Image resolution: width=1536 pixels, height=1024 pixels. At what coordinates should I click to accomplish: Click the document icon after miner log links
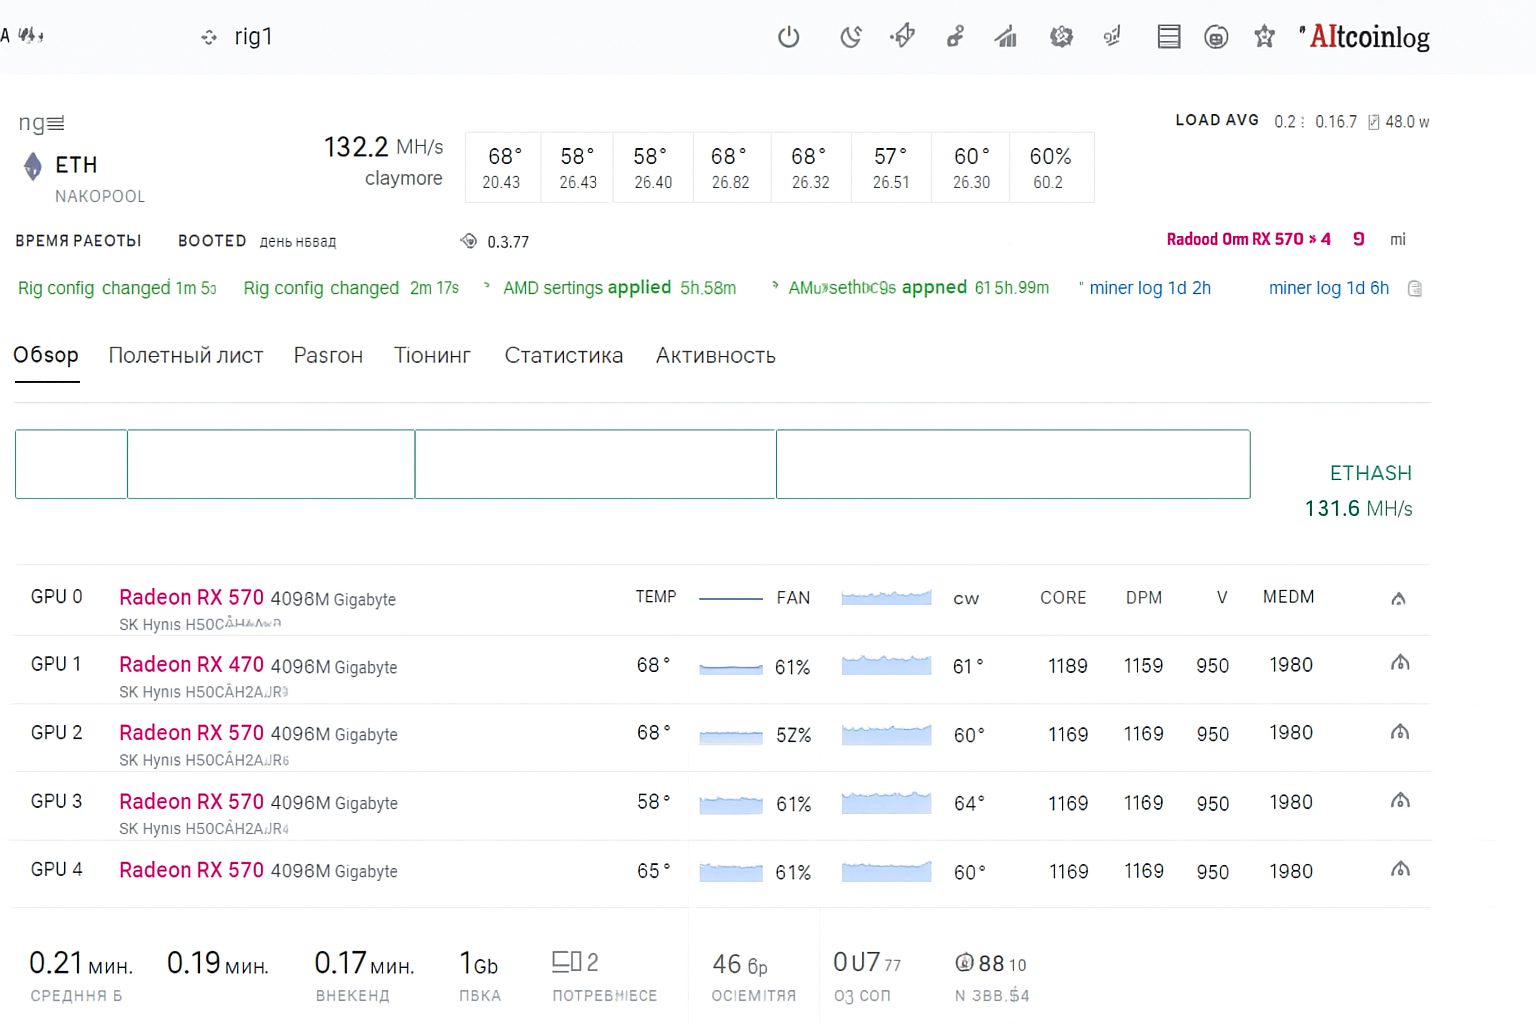point(1414,289)
